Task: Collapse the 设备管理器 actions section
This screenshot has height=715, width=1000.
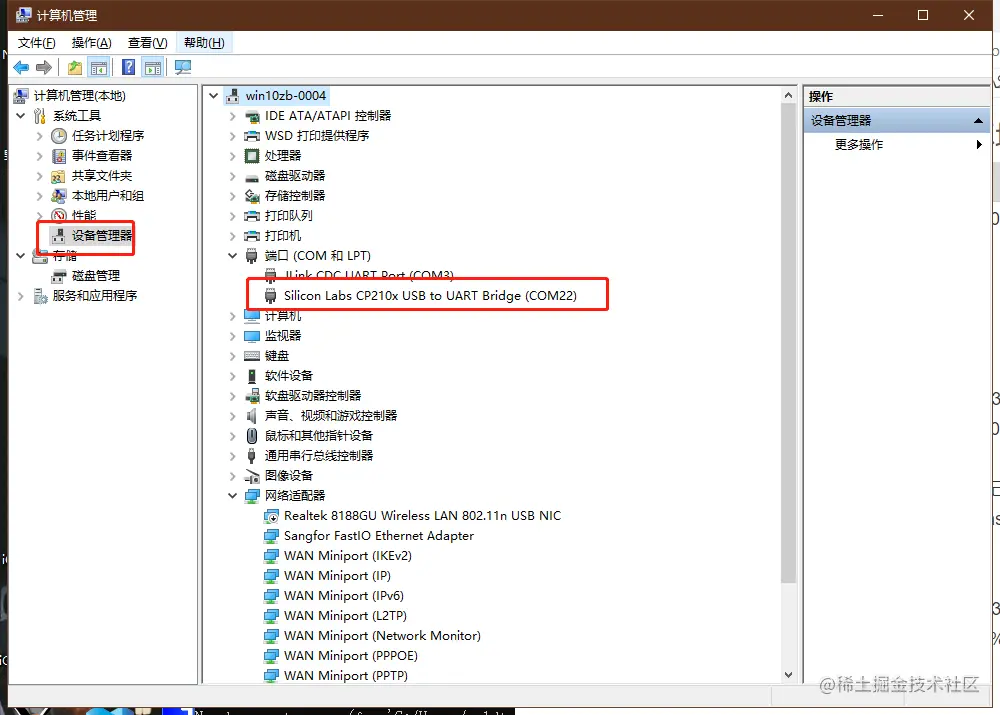Action: [x=978, y=121]
